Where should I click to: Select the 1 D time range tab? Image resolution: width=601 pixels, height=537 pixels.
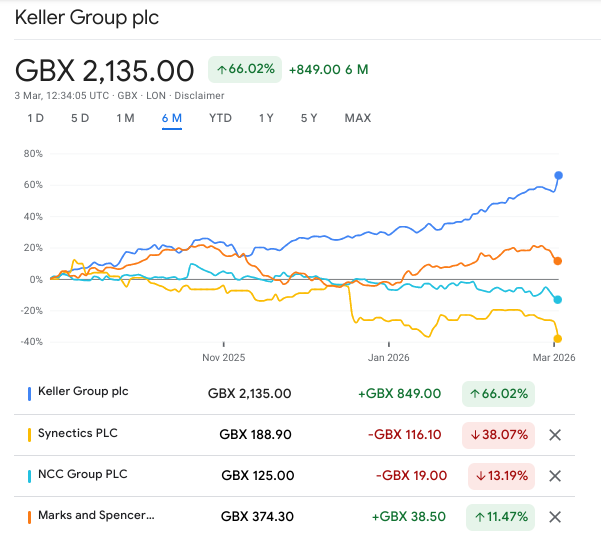[x=36, y=118]
